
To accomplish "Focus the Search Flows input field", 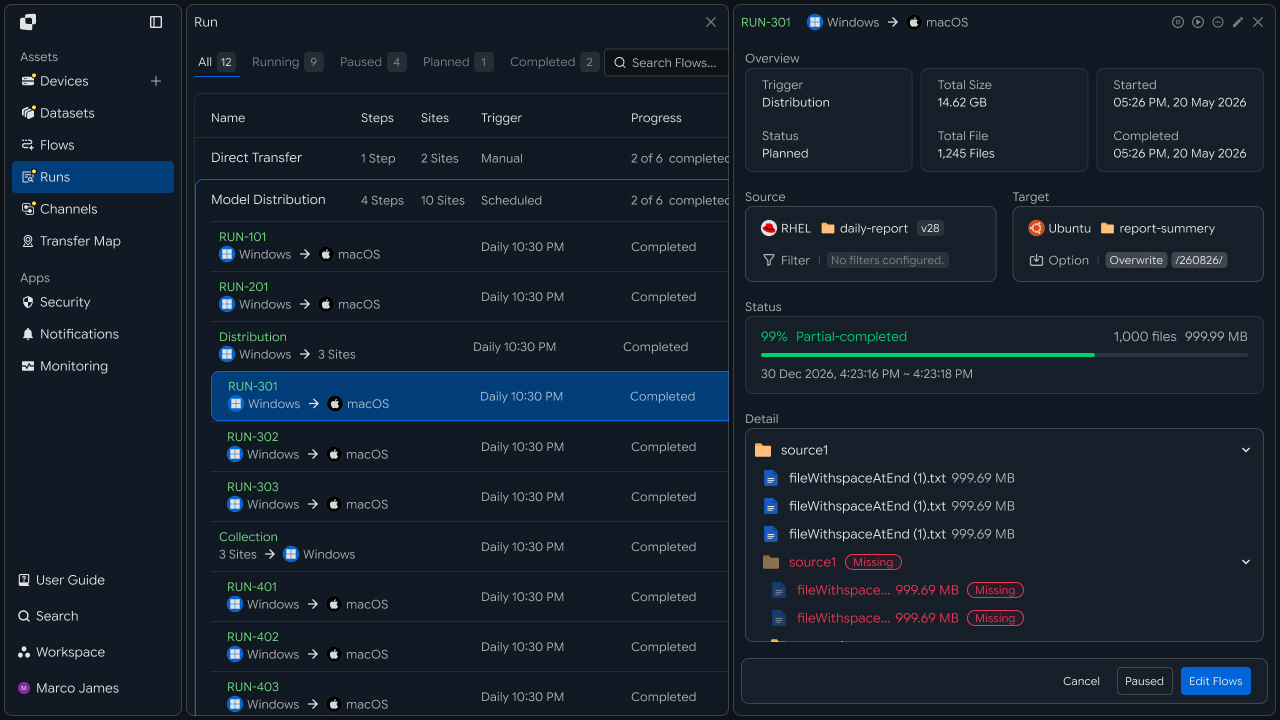I will (667, 62).
